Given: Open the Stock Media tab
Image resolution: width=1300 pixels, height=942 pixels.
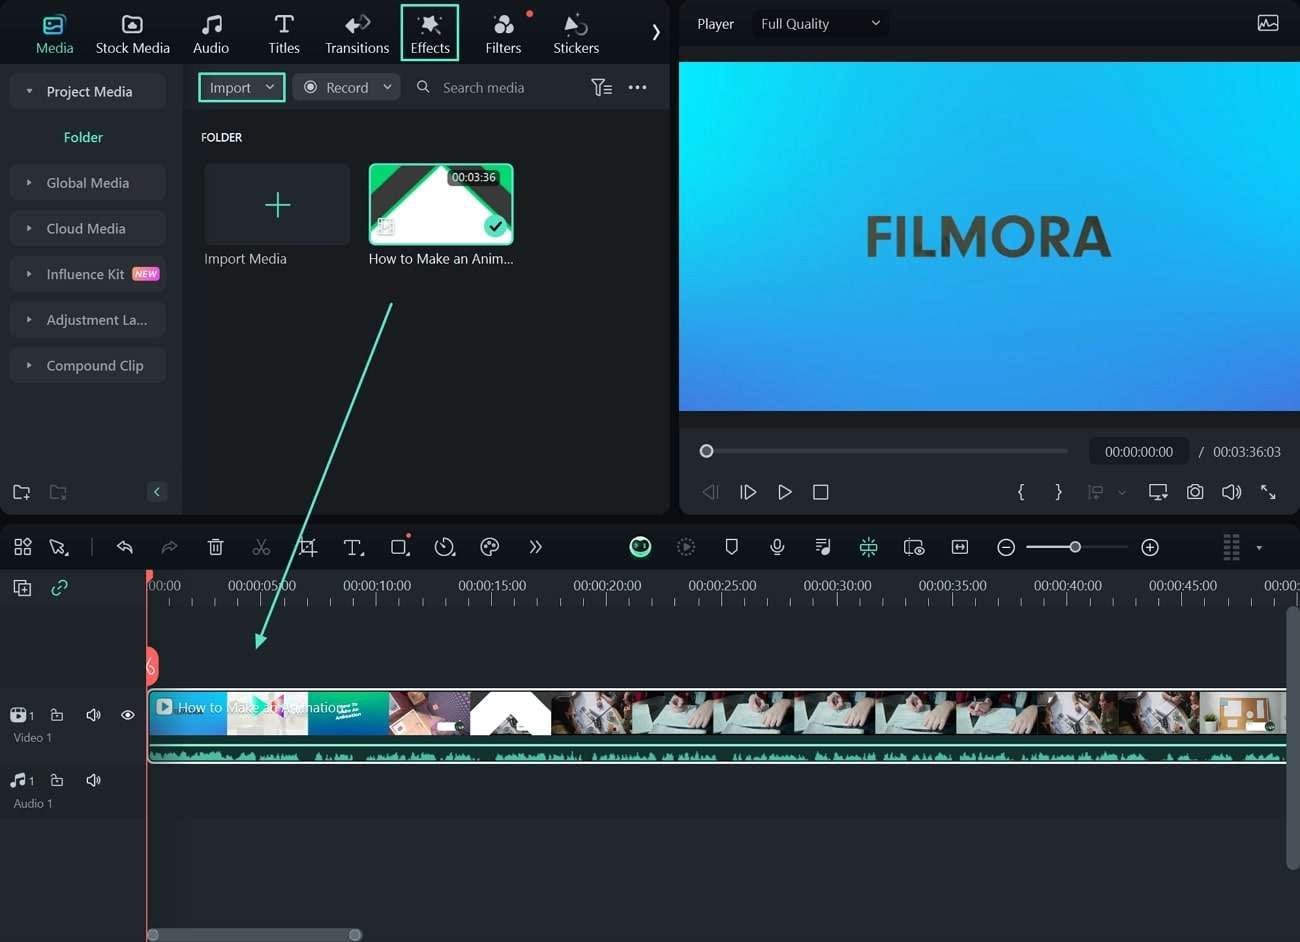Looking at the screenshot, I should (x=132, y=34).
